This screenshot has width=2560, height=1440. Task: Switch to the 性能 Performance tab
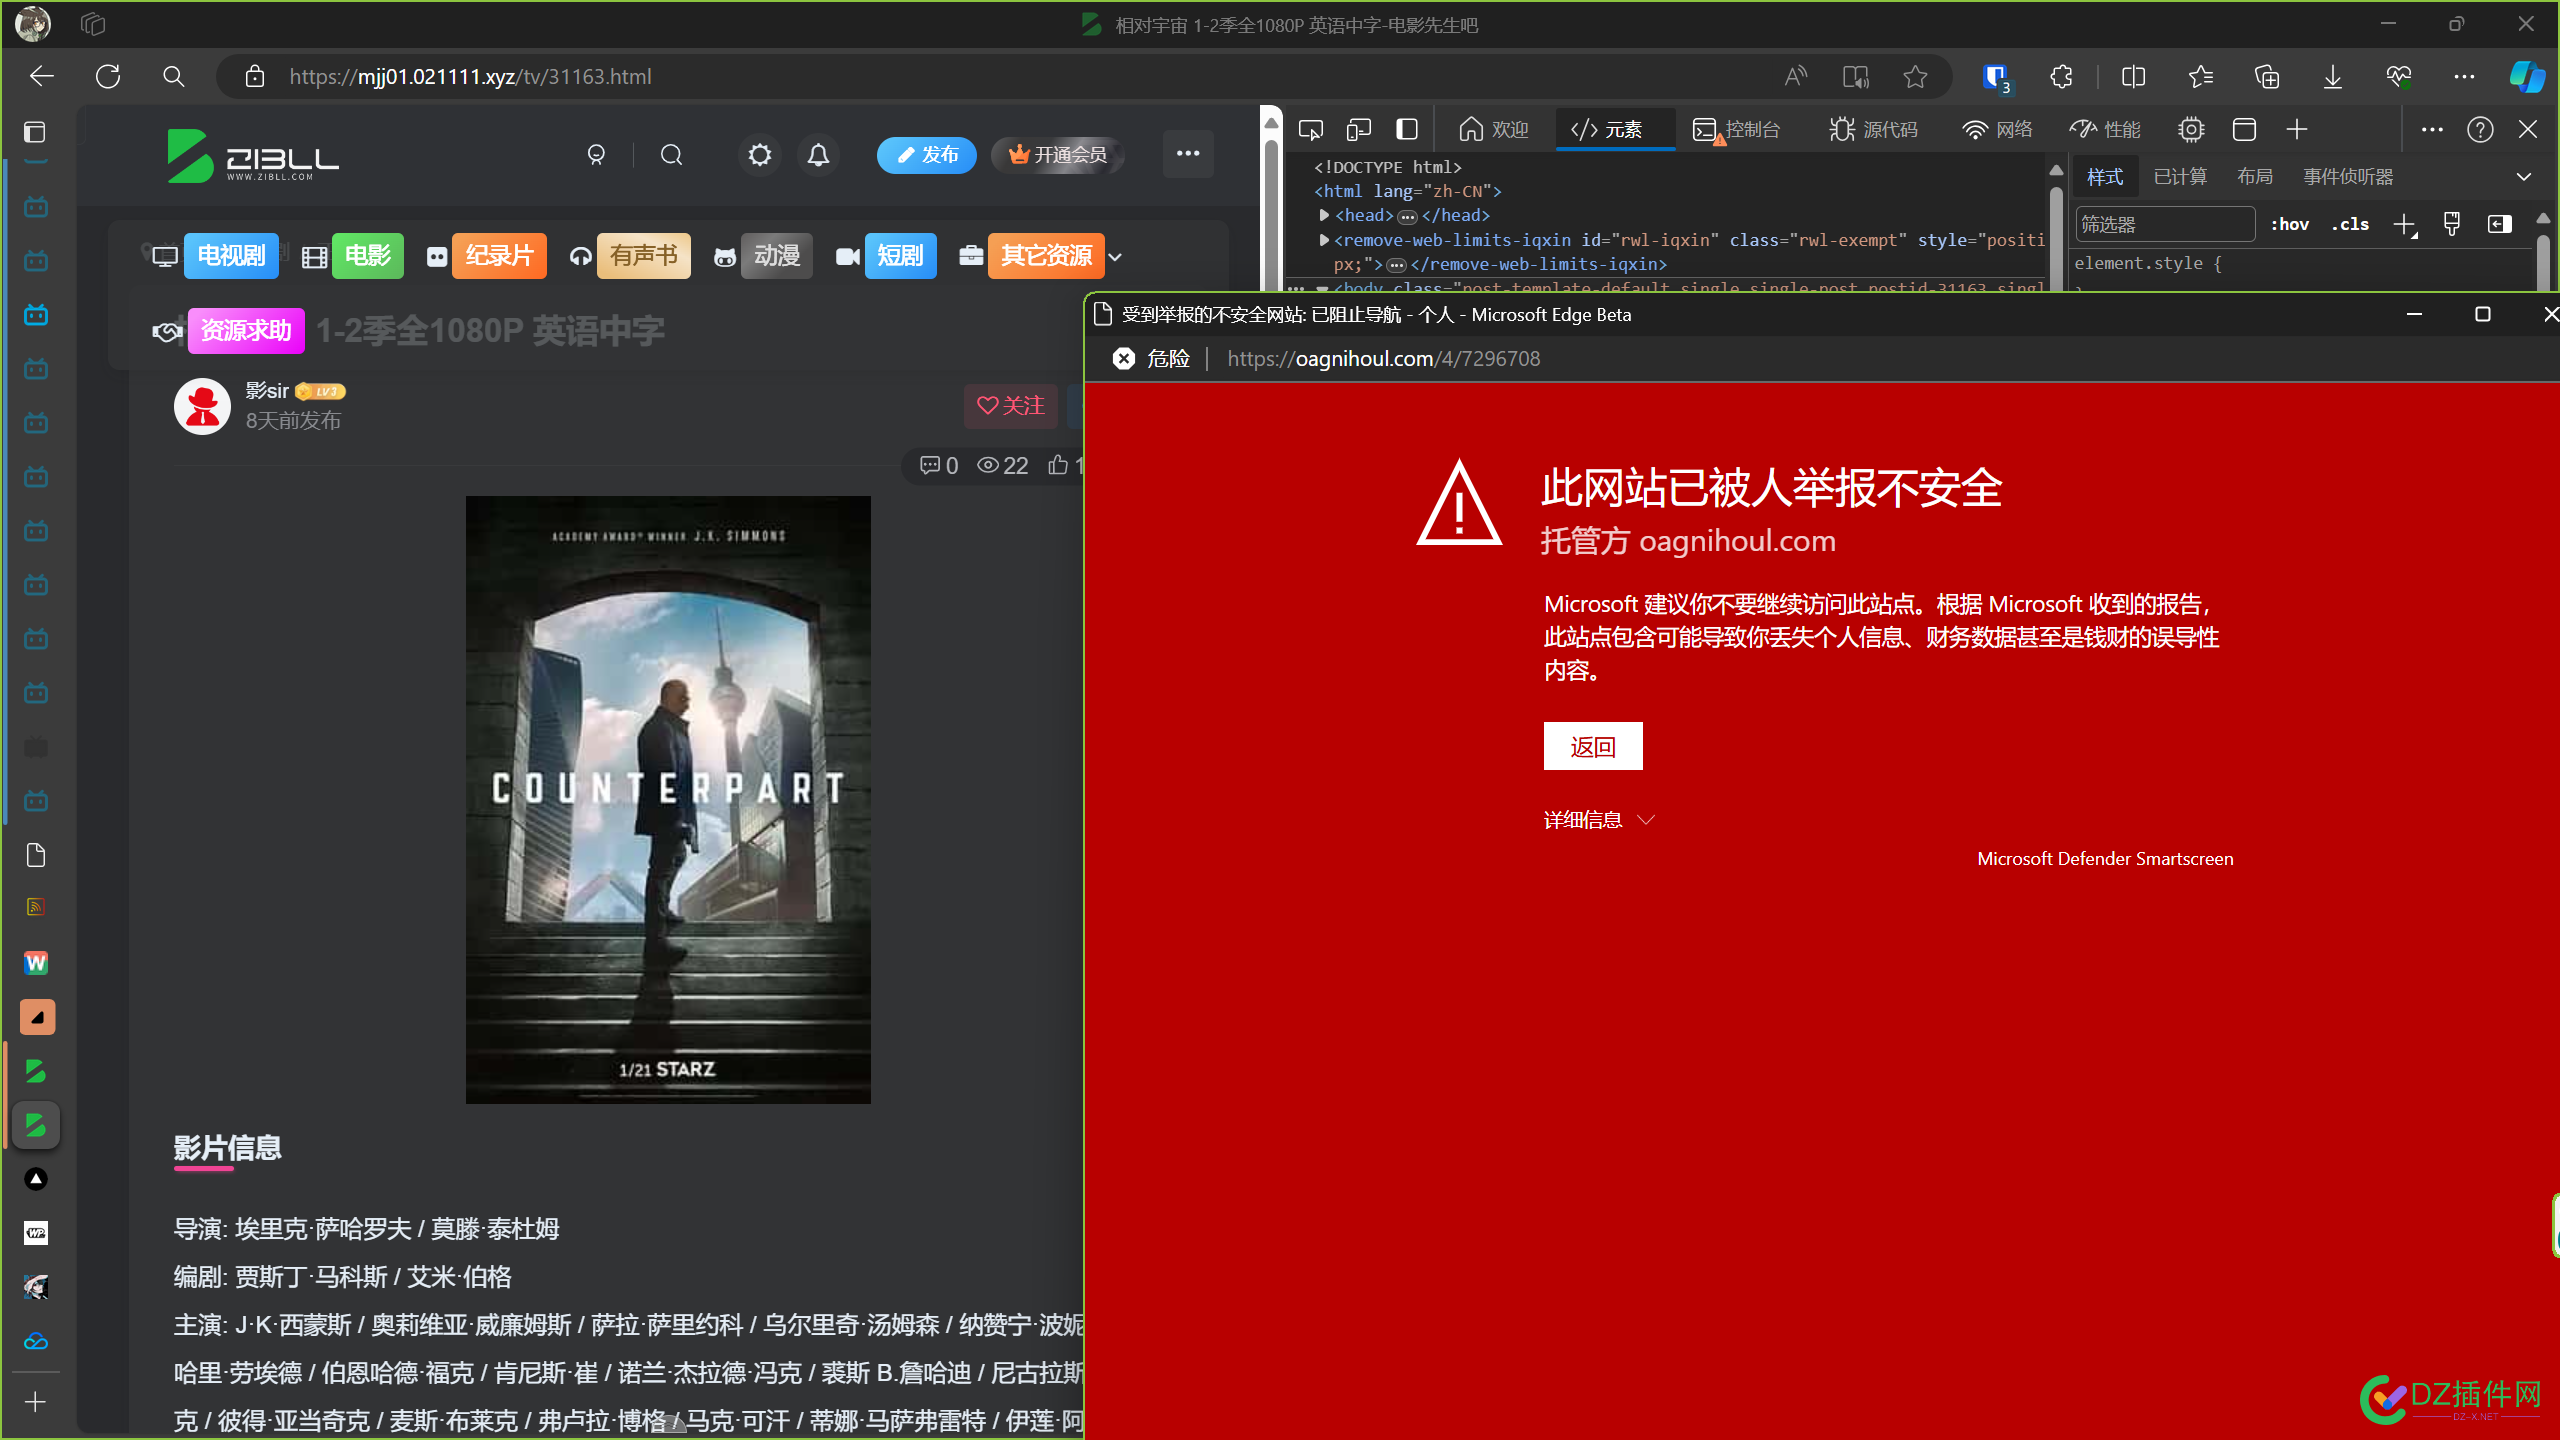[x=2105, y=130]
